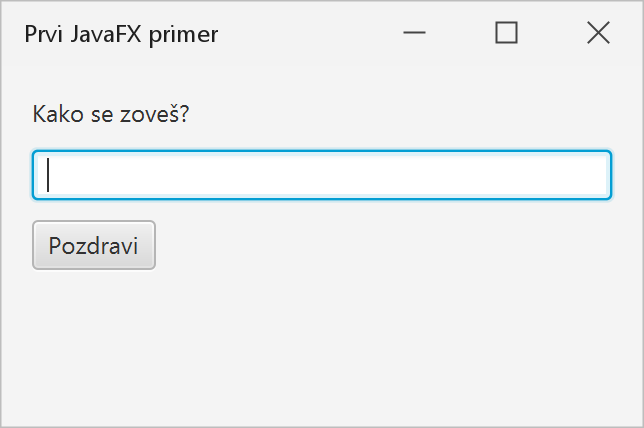The width and height of the screenshot is (644, 428).
Task: Minimize the Prvi JavaFX primer window
Action: pos(414,33)
